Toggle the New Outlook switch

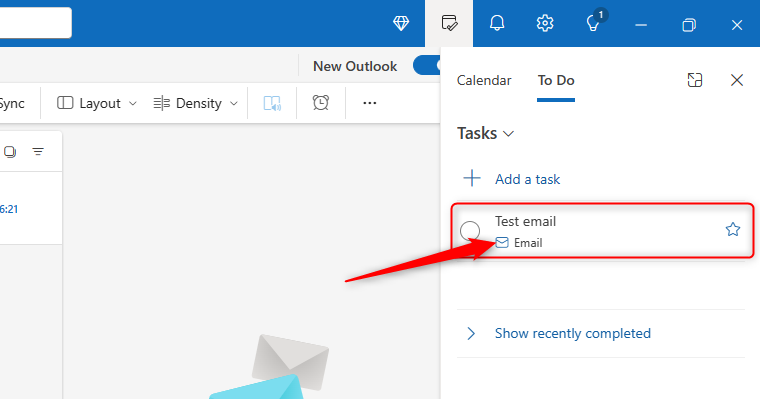pyautogui.click(x=428, y=65)
